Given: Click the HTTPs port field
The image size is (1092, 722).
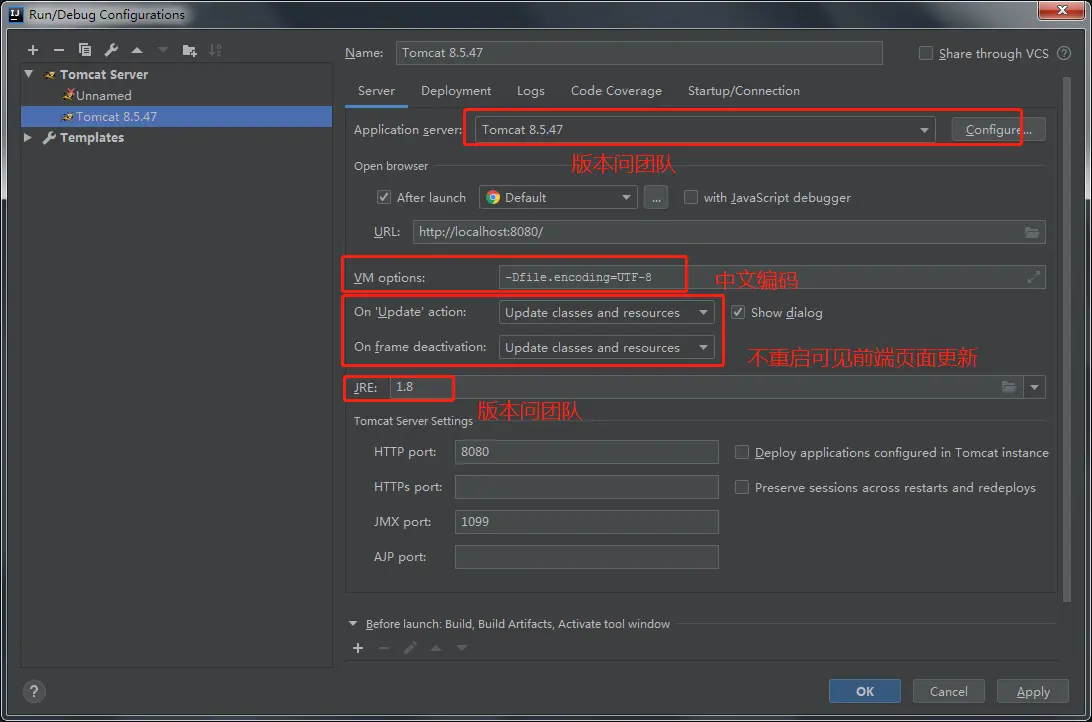Looking at the screenshot, I should pos(586,487).
